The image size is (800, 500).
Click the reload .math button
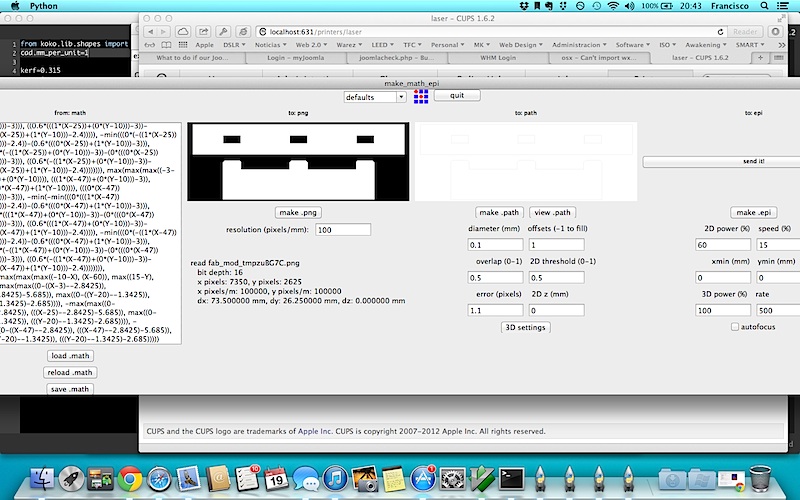point(70,372)
